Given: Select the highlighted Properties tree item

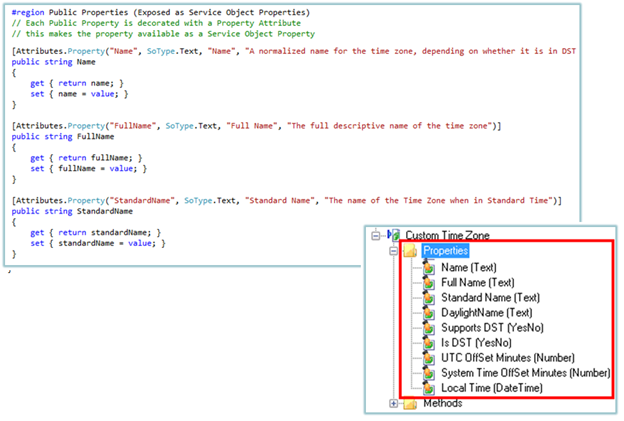Looking at the screenshot, I should click(x=445, y=251).
